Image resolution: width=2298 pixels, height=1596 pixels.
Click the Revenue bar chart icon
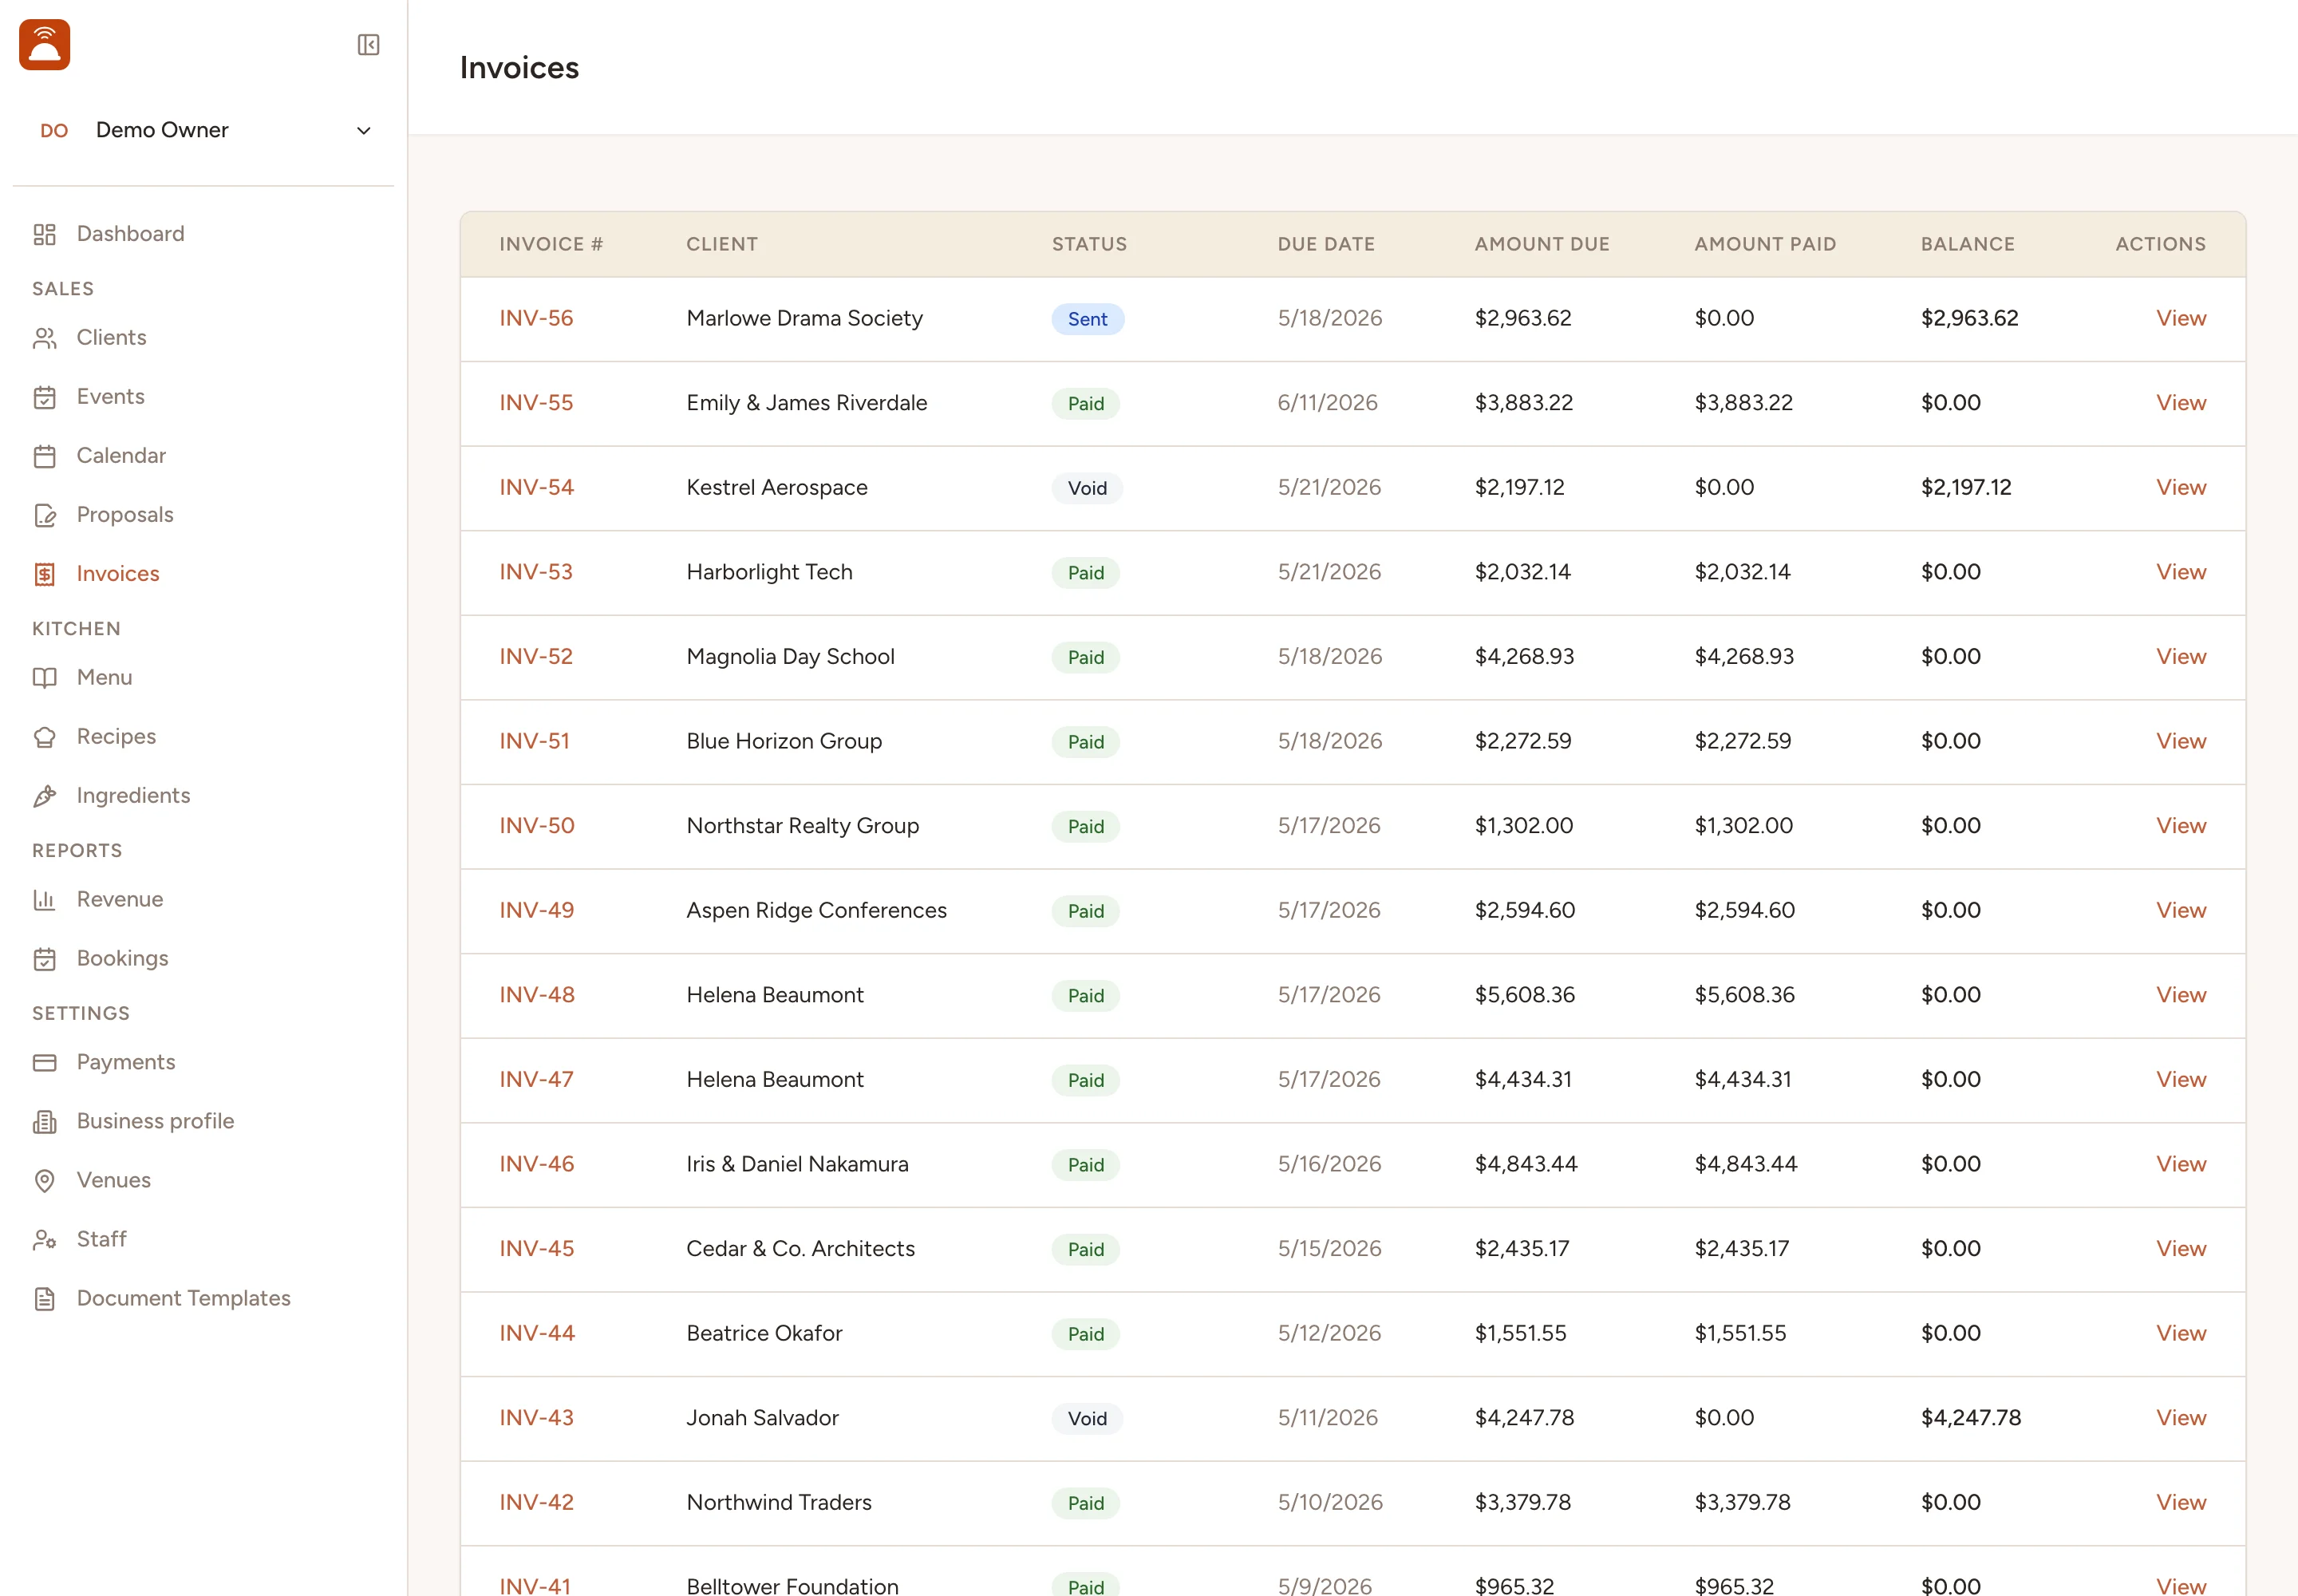coord(45,900)
